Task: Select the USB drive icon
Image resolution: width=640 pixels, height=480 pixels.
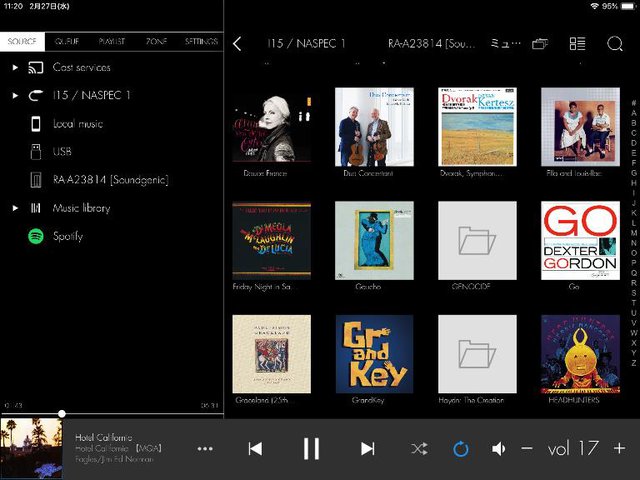Action: point(36,152)
